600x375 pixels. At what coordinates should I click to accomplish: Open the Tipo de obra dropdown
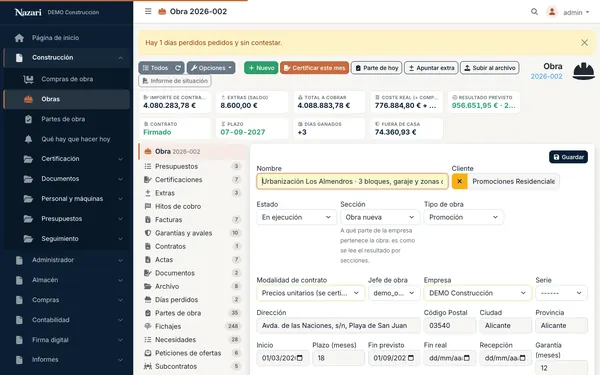[463, 217]
